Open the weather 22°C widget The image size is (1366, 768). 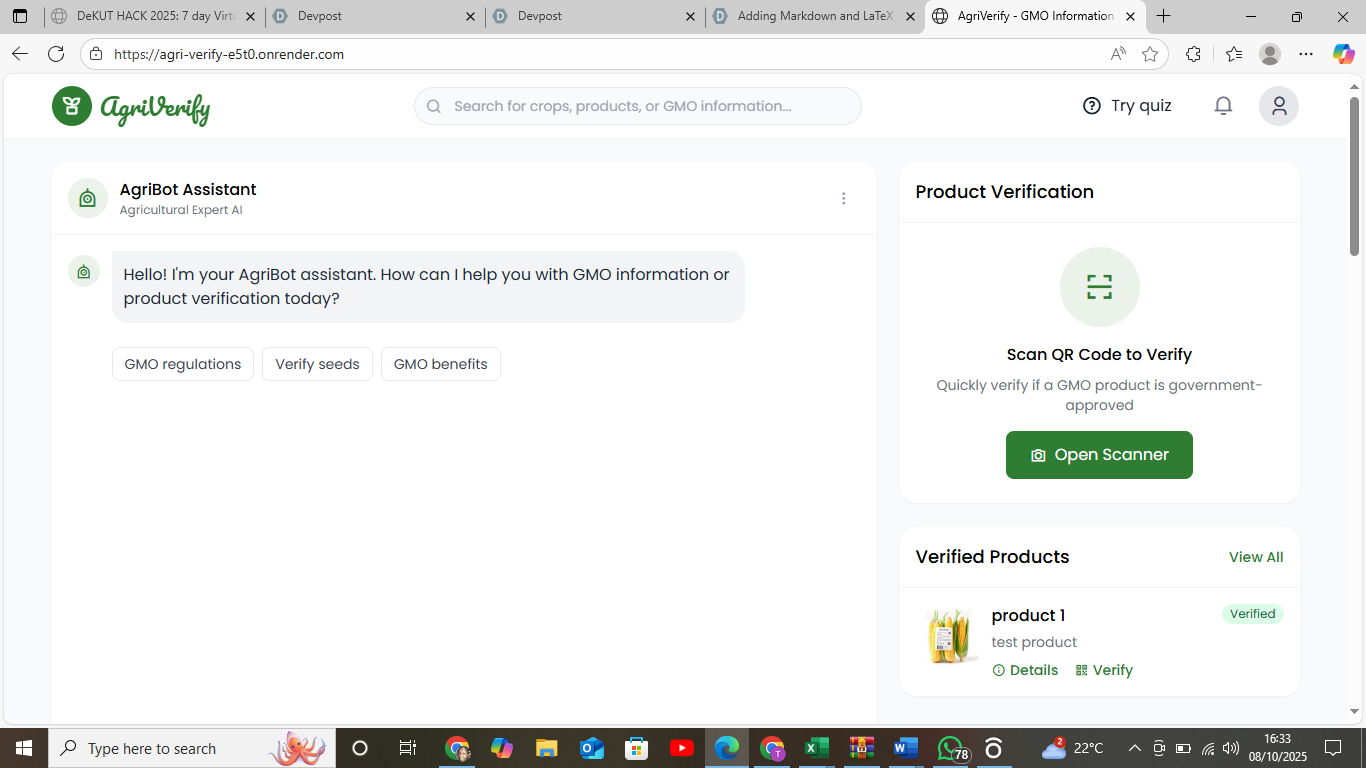1072,748
